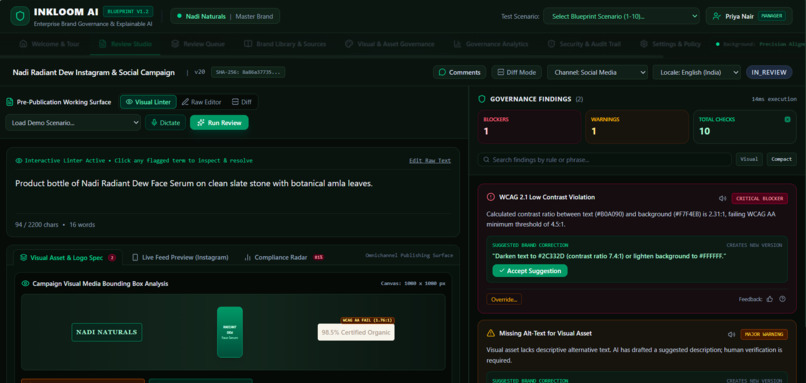Click the Priya Nair user avatar icon
Viewport: 806px width, 383px height.
(x=716, y=16)
